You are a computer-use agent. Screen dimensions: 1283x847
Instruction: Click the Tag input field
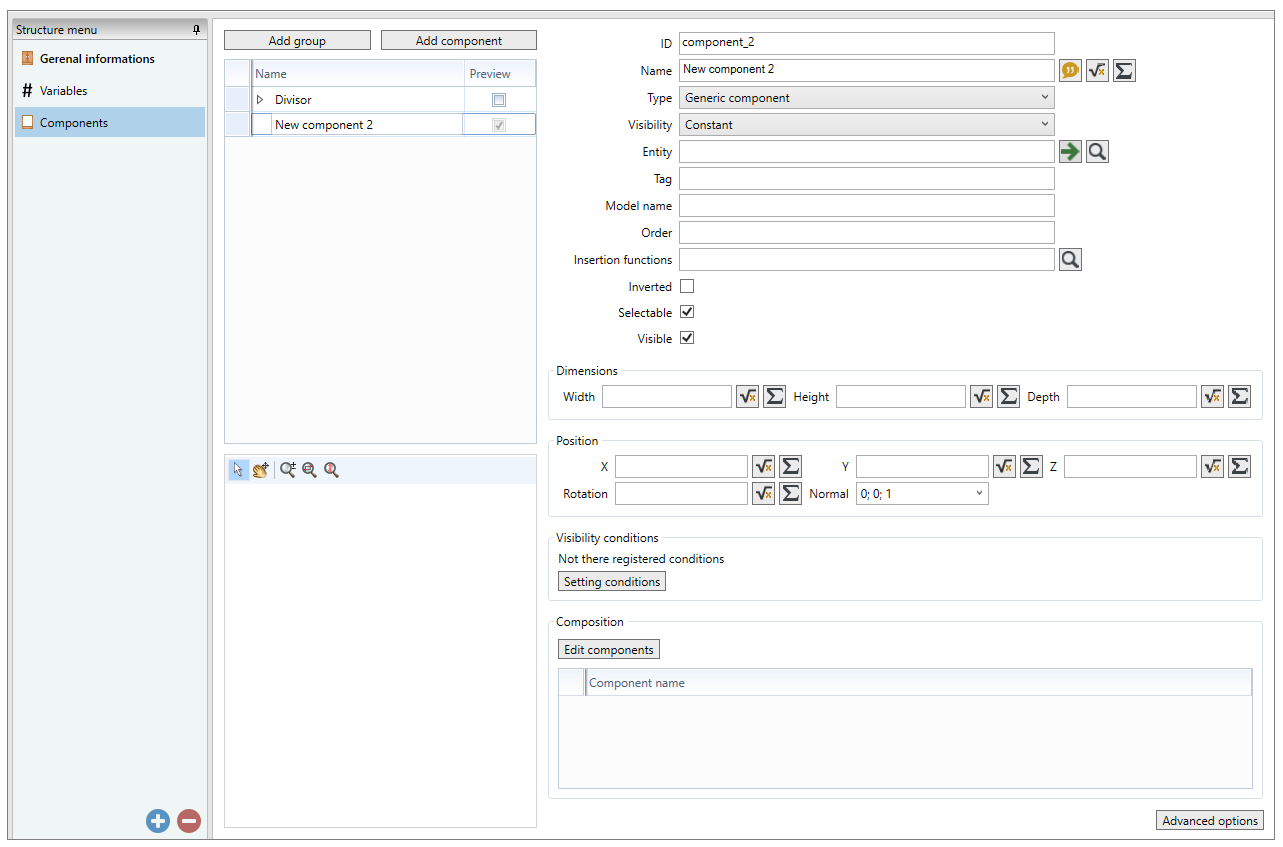click(x=867, y=179)
